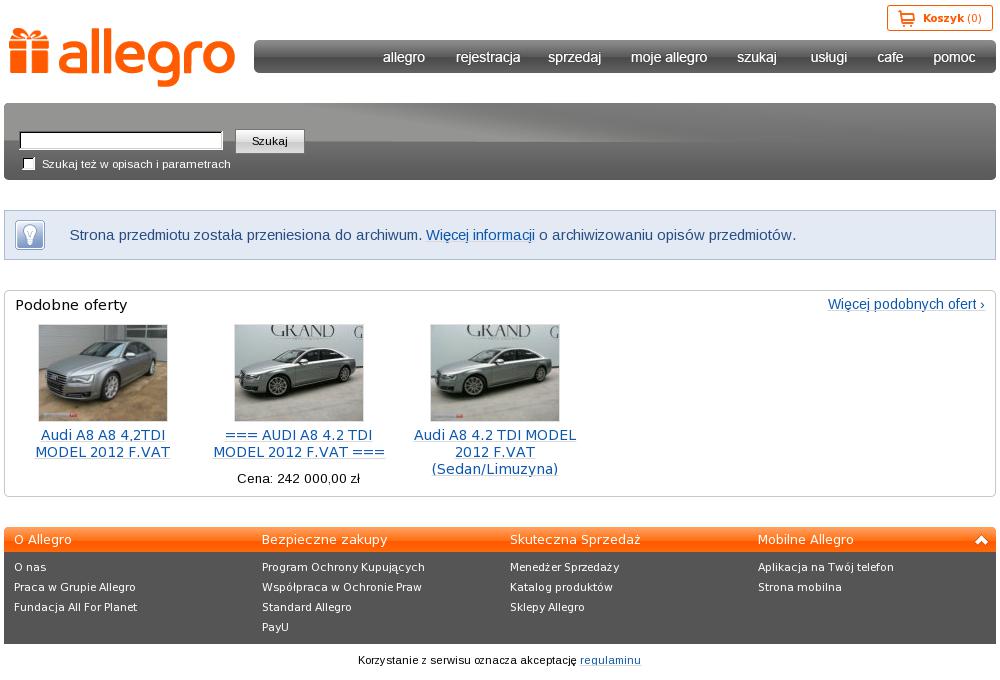Open the rejestracja menu item
This screenshot has height=680, width=1000.
coord(488,57)
